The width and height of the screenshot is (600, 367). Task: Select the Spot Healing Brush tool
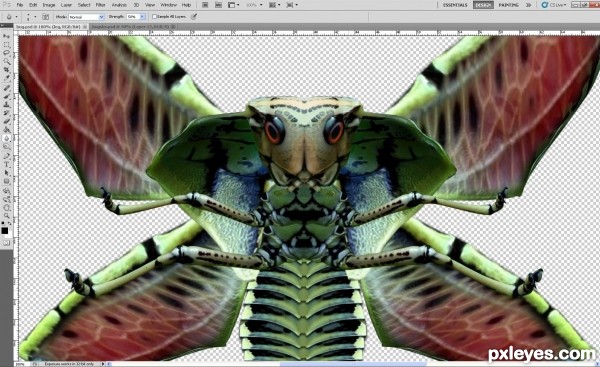[x=7, y=88]
